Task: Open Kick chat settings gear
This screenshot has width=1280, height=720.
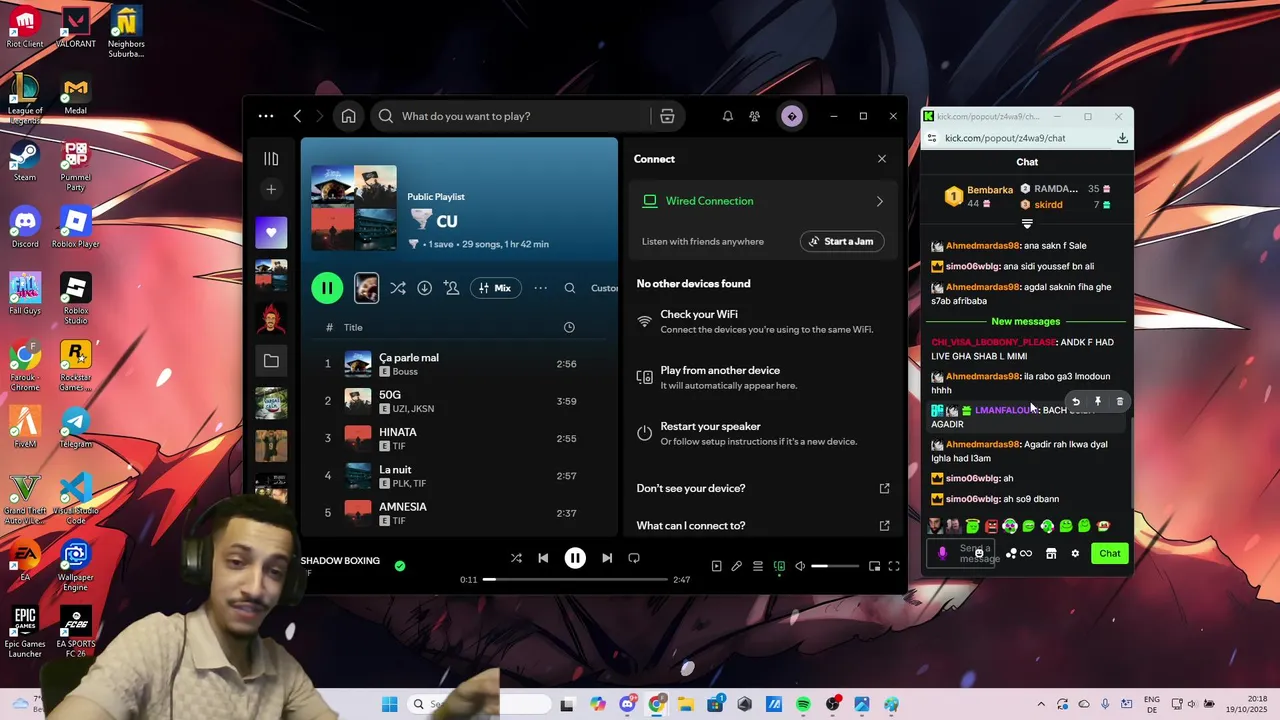Action: [x=1075, y=553]
